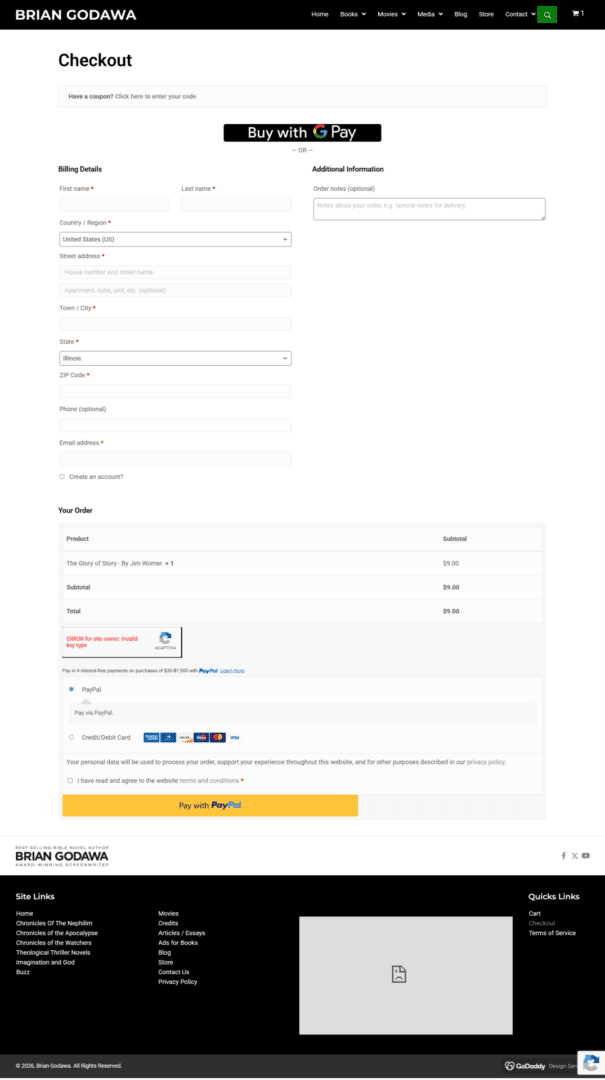Image resolution: width=605 pixels, height=1080 pixels.
Task: Visit the Facebook page icon
Action: pos(563,855)
